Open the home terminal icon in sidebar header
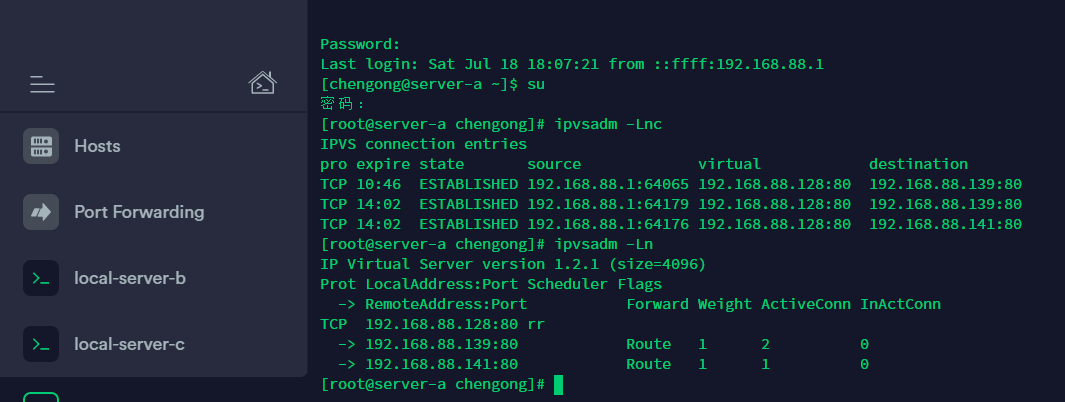Viewport: 1065px width, 402px height. pyautogui.click(x=263, y=83)
